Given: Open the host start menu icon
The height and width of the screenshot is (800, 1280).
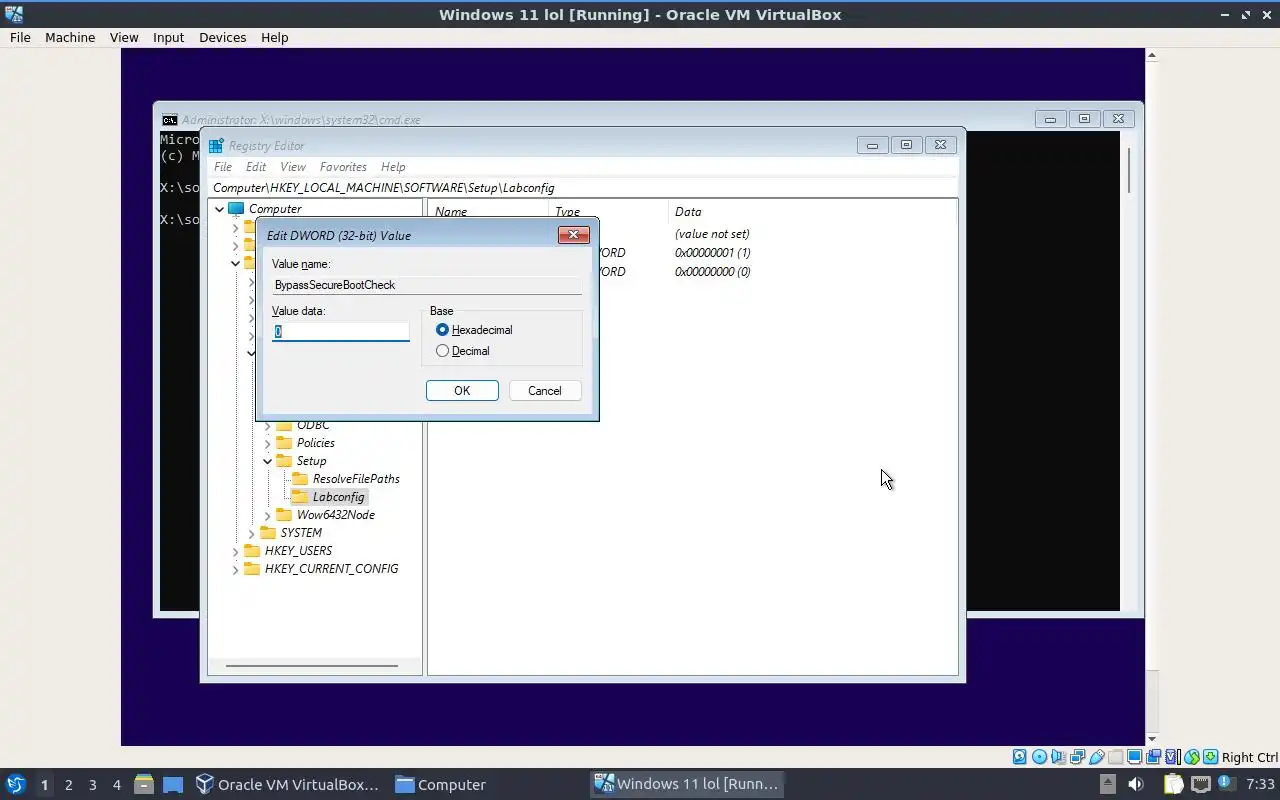Looking at the screenshot, I should click(x=15, y=784).
